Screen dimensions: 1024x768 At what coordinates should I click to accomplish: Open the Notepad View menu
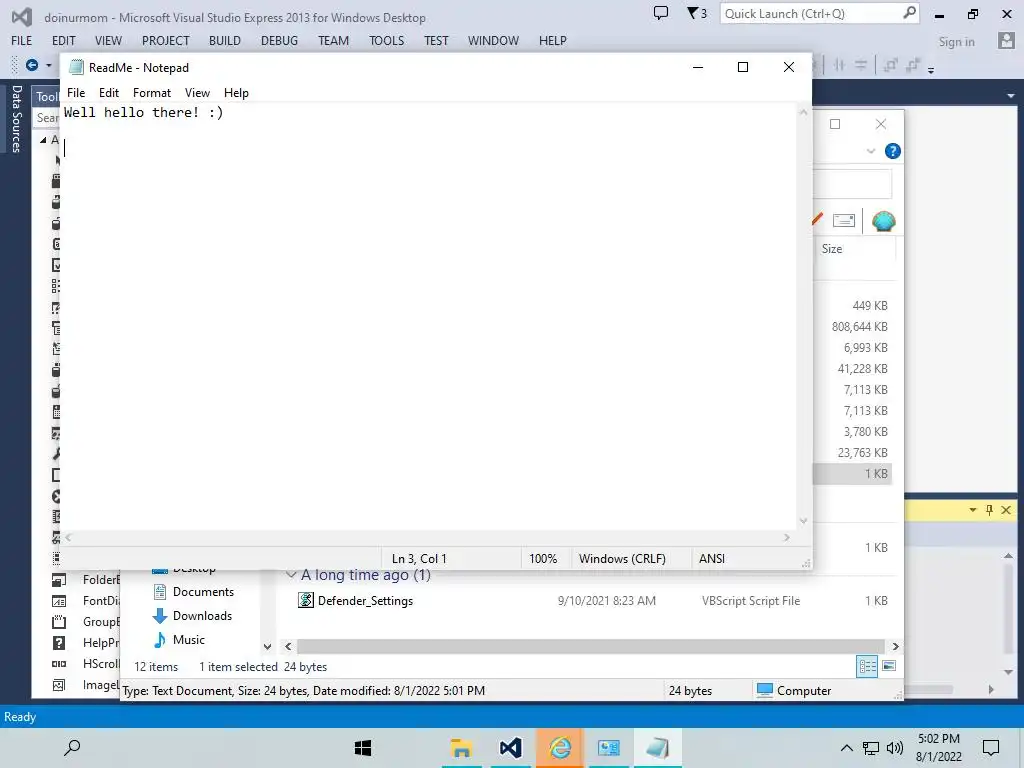click(197, 93)
